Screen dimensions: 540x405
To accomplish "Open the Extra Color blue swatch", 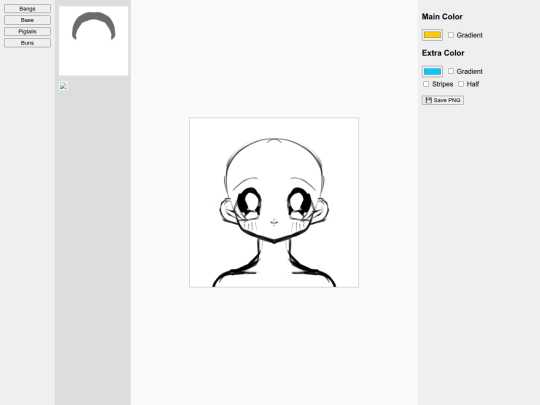I will 432,71.
